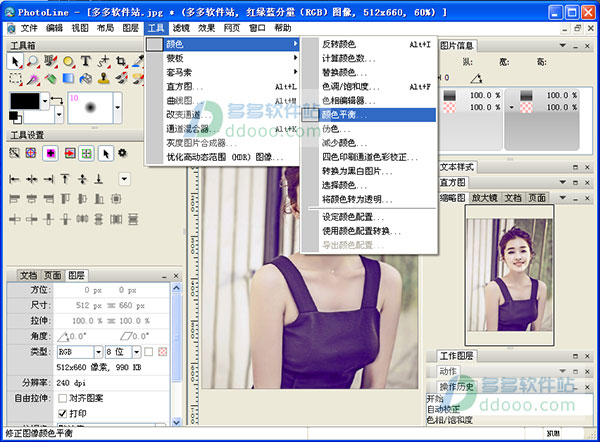
Task: Toggle the 打印 checkbox
Action: (62, 413)
